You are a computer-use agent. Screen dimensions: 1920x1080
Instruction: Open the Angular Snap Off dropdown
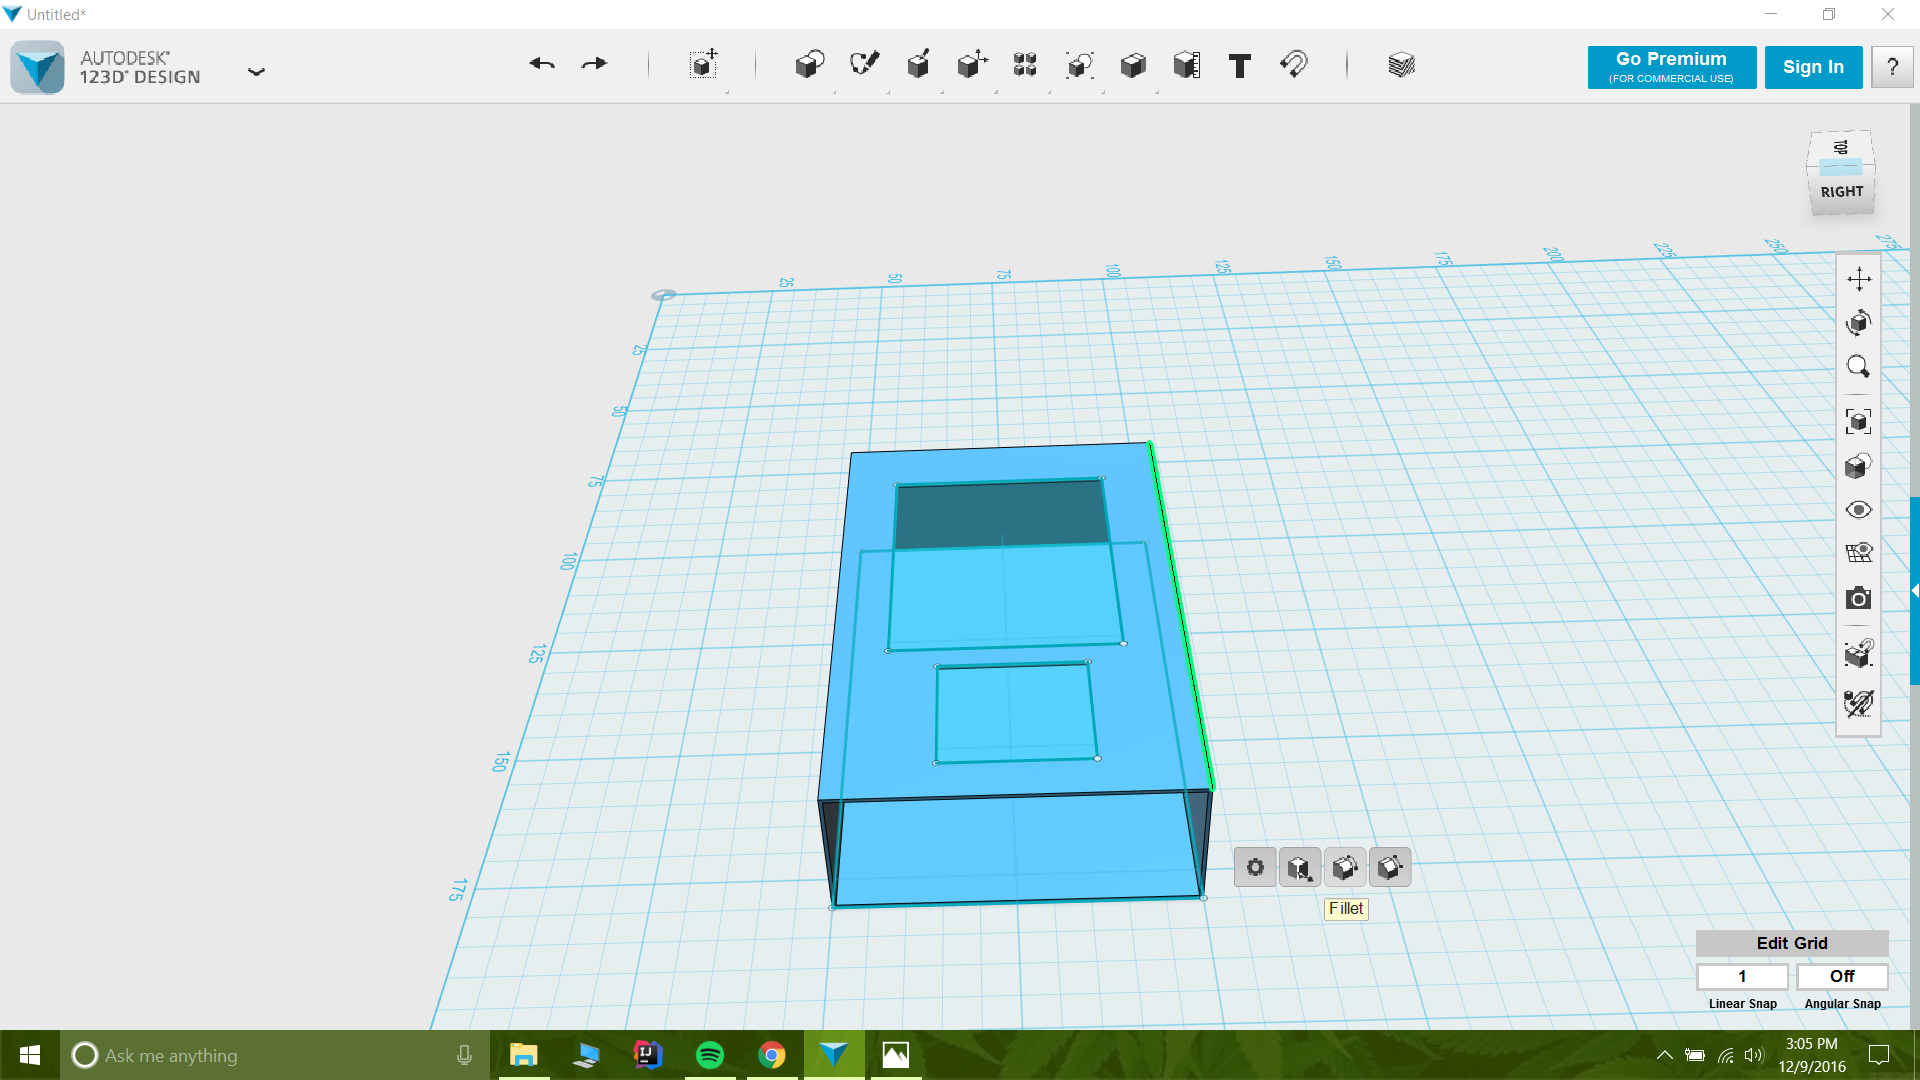coord(1842,976)
